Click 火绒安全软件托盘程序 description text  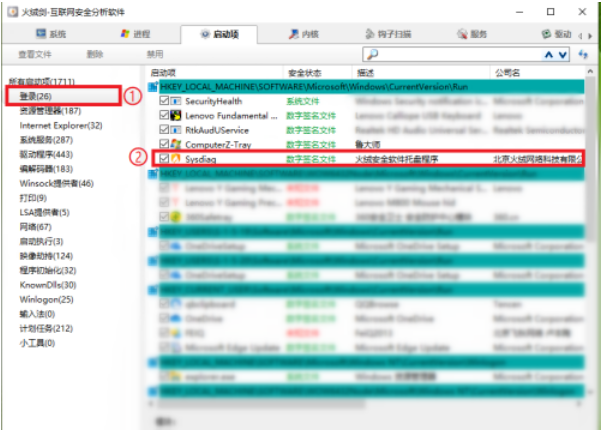click(x=396, y=159)
